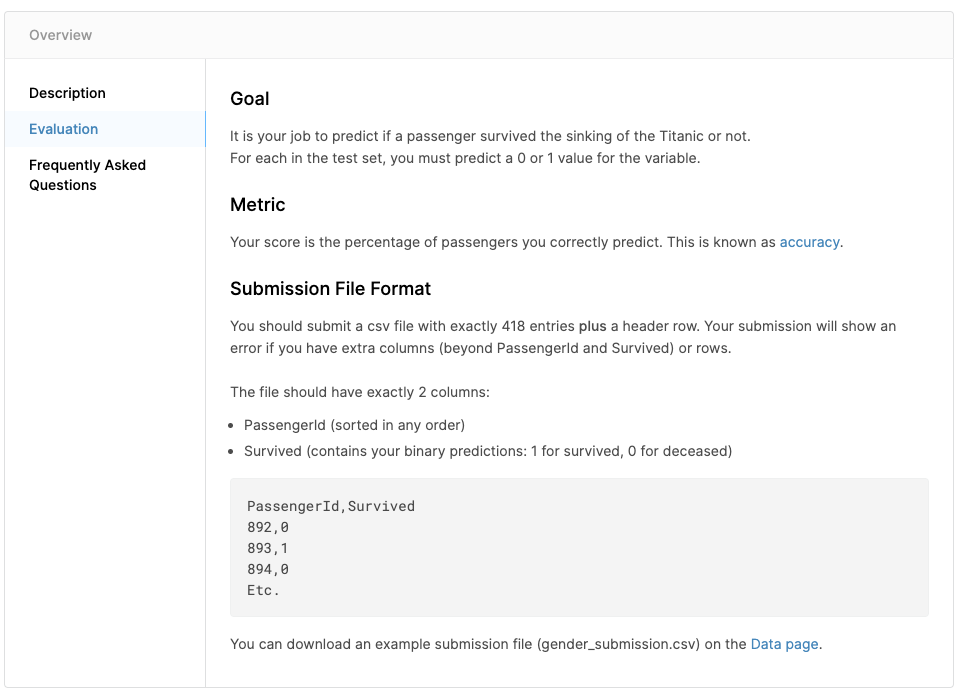The image size is (963, 699).
Task: Select the Evaluation sidebar tab
Action: point(64,129)
